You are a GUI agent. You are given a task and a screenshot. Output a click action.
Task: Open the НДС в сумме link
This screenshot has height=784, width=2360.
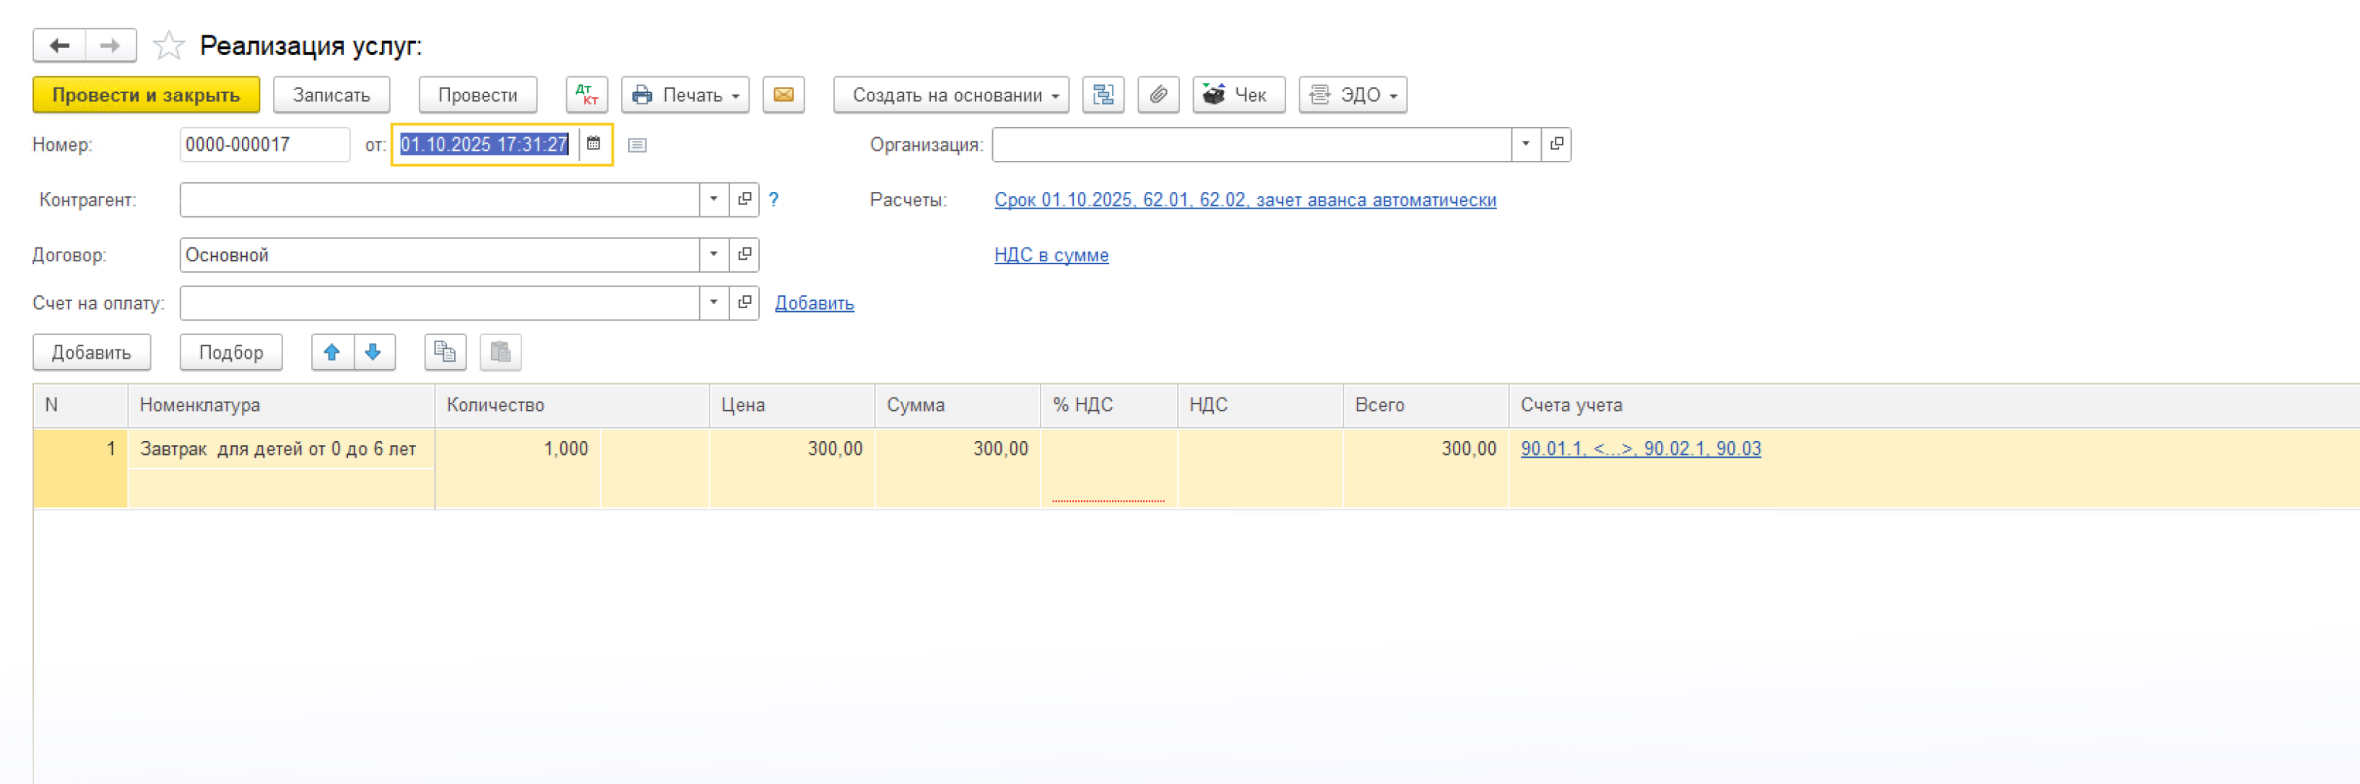pyautogui.click(x=1051, y=255)
